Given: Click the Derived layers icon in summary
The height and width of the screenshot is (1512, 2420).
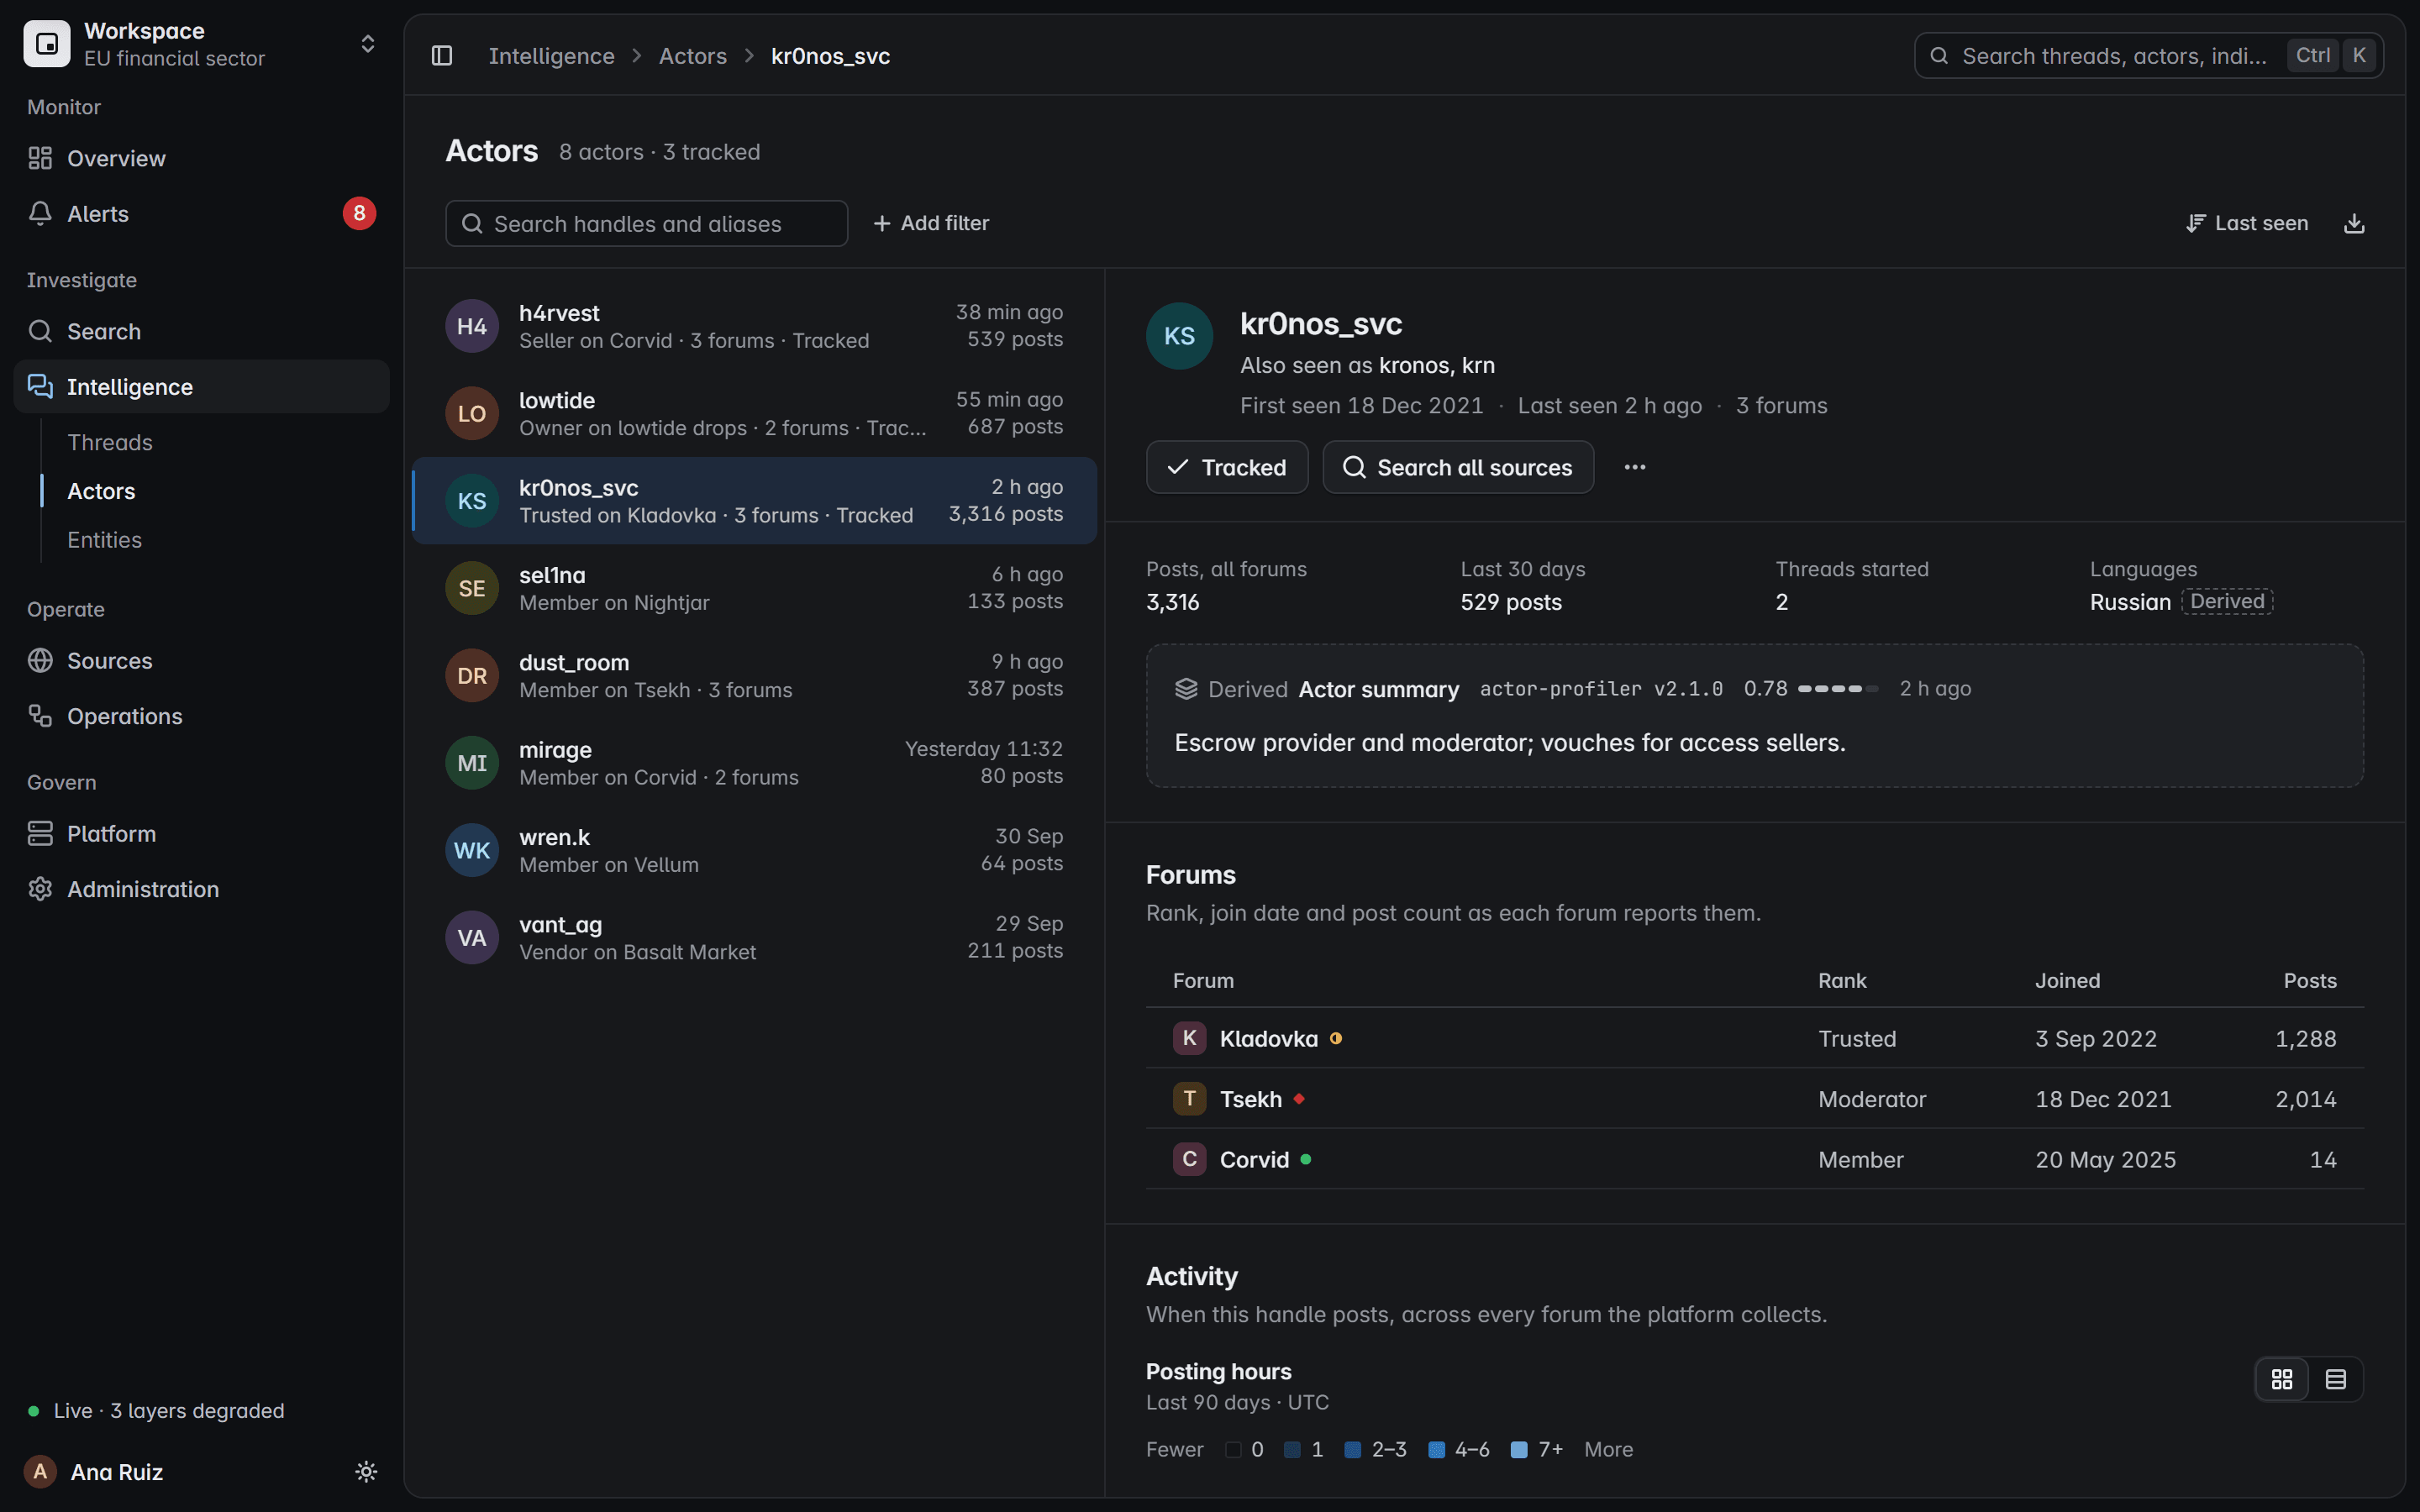Looking at the screenshot, I should coord(1186,689).
